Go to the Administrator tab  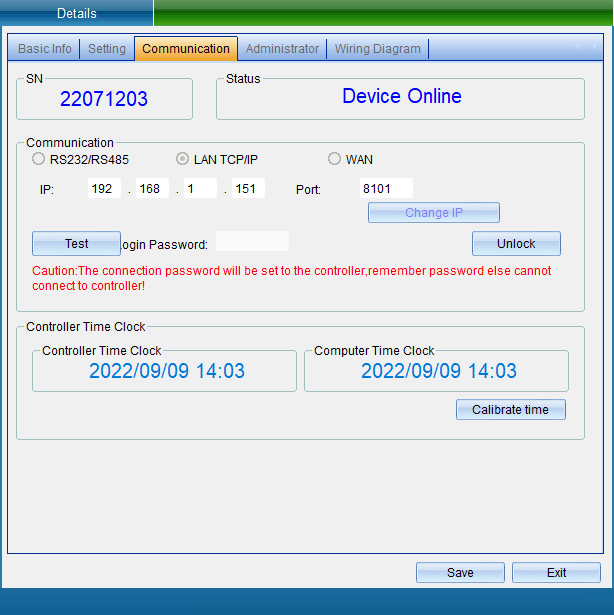point(282,49)
